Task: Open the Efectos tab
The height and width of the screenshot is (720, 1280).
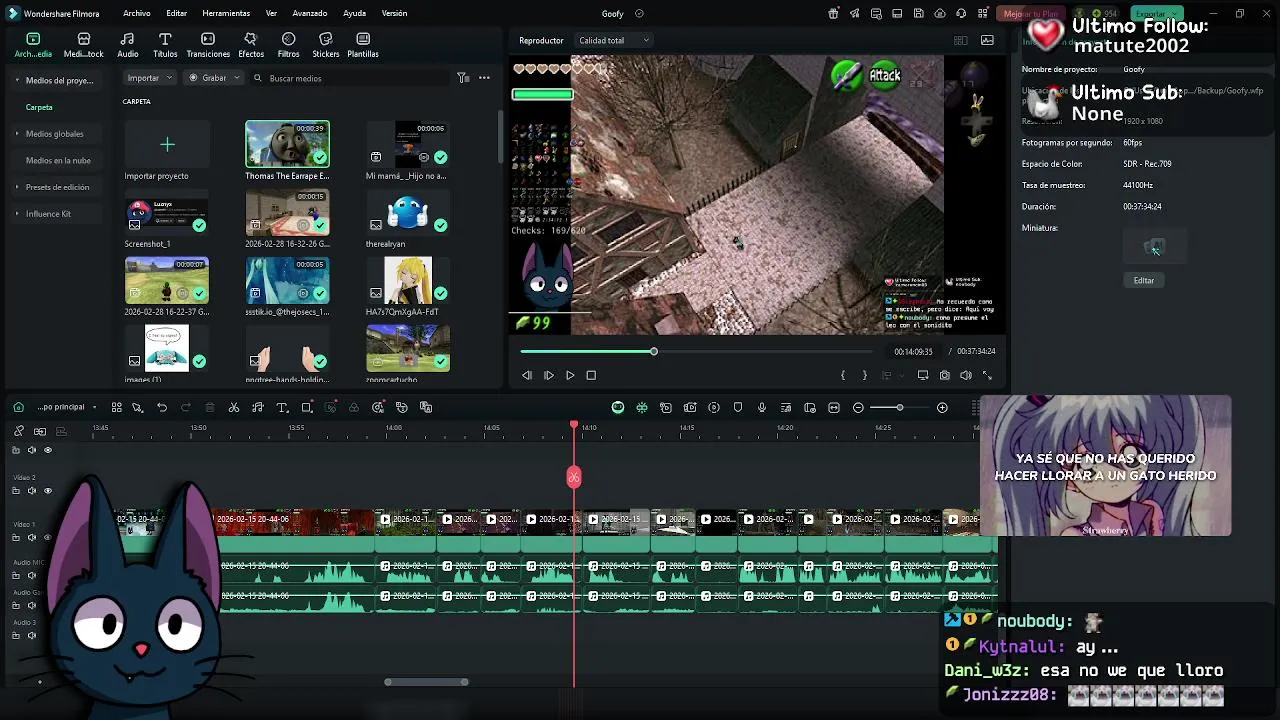Action: coord(251,45)
